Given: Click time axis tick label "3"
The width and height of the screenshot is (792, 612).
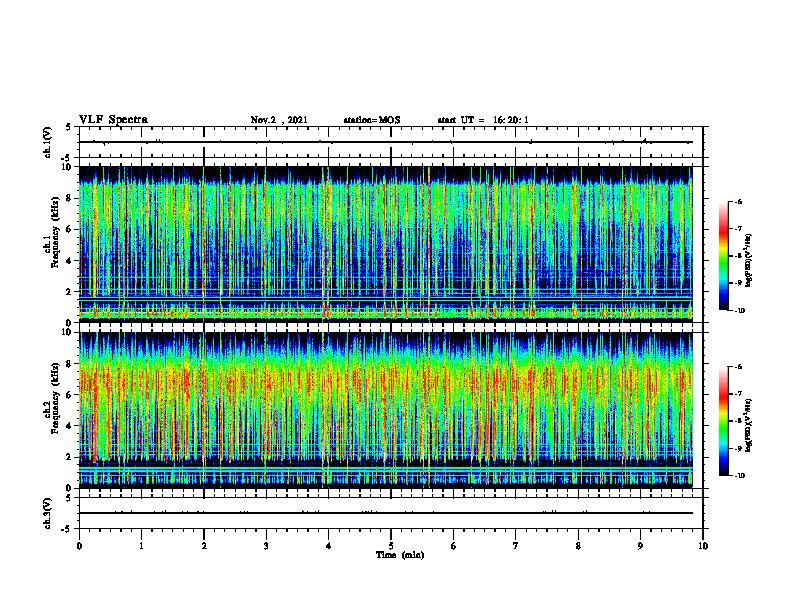Looking at the screenshot, I should click(x=266, y=546).
